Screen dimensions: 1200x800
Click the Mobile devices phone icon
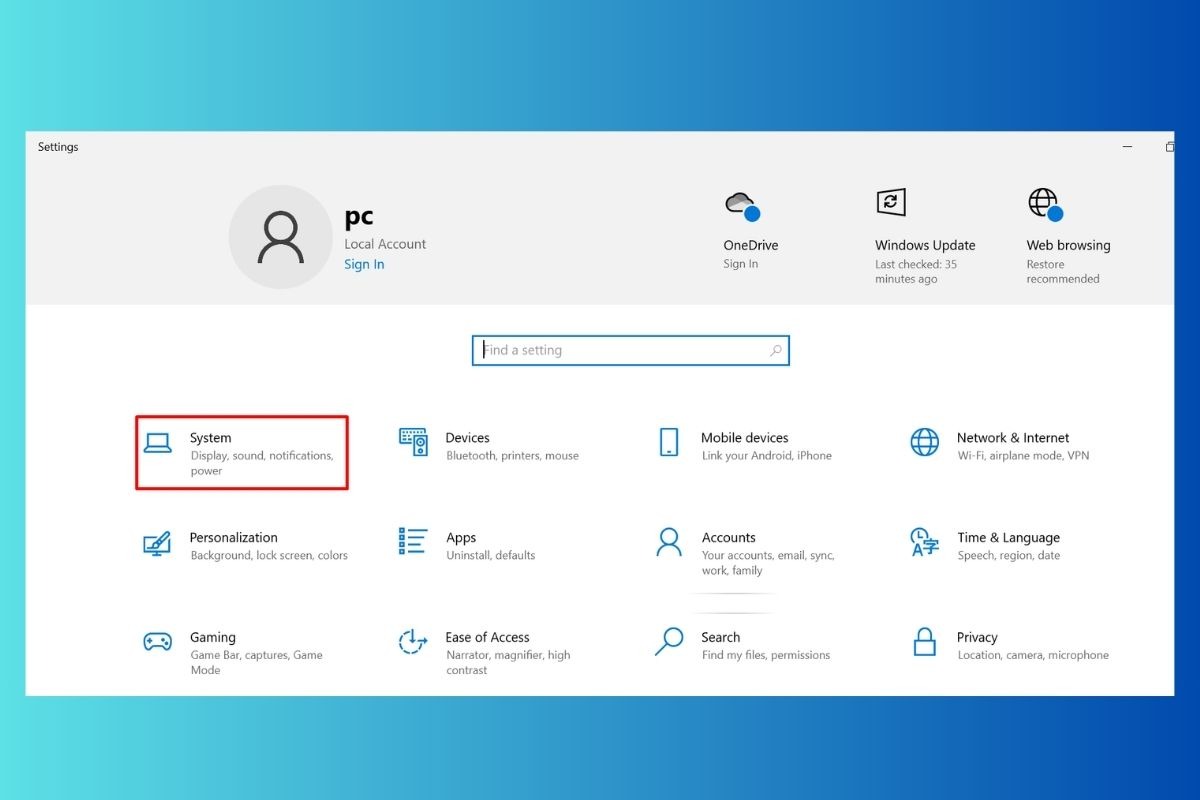coord(669,442)
